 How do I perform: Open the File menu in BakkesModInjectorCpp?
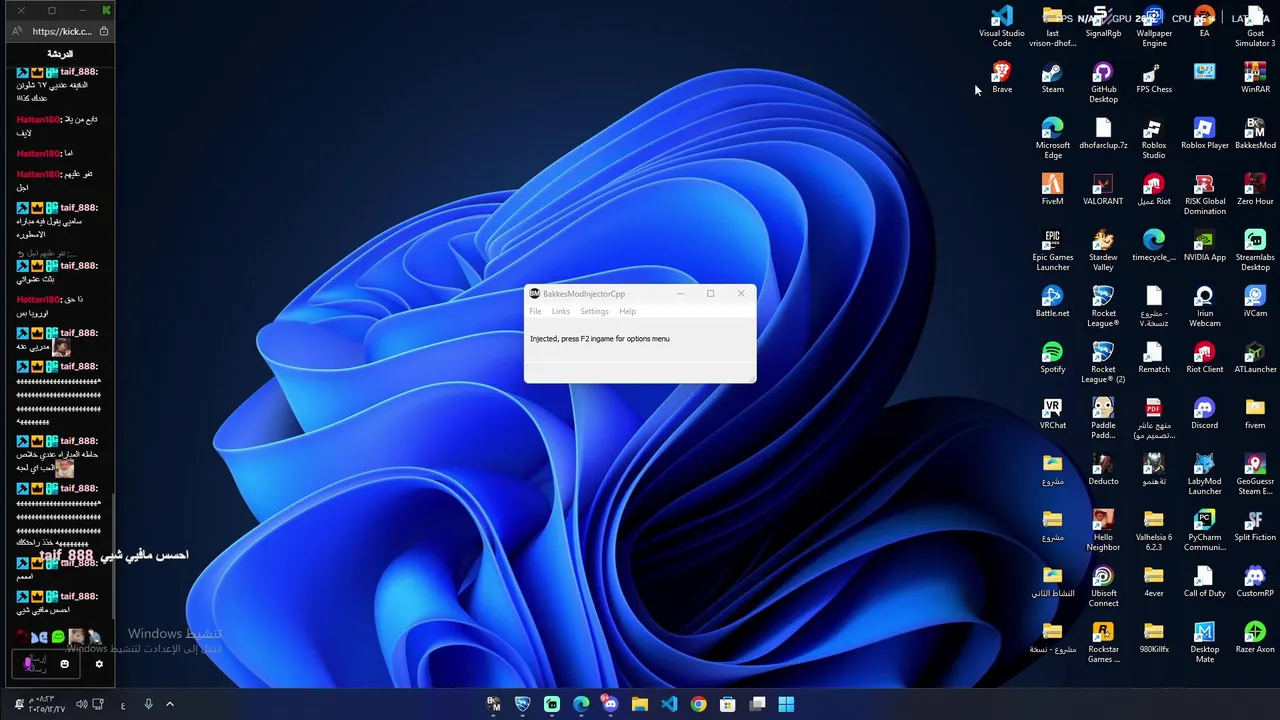click(x=535, y=311)
